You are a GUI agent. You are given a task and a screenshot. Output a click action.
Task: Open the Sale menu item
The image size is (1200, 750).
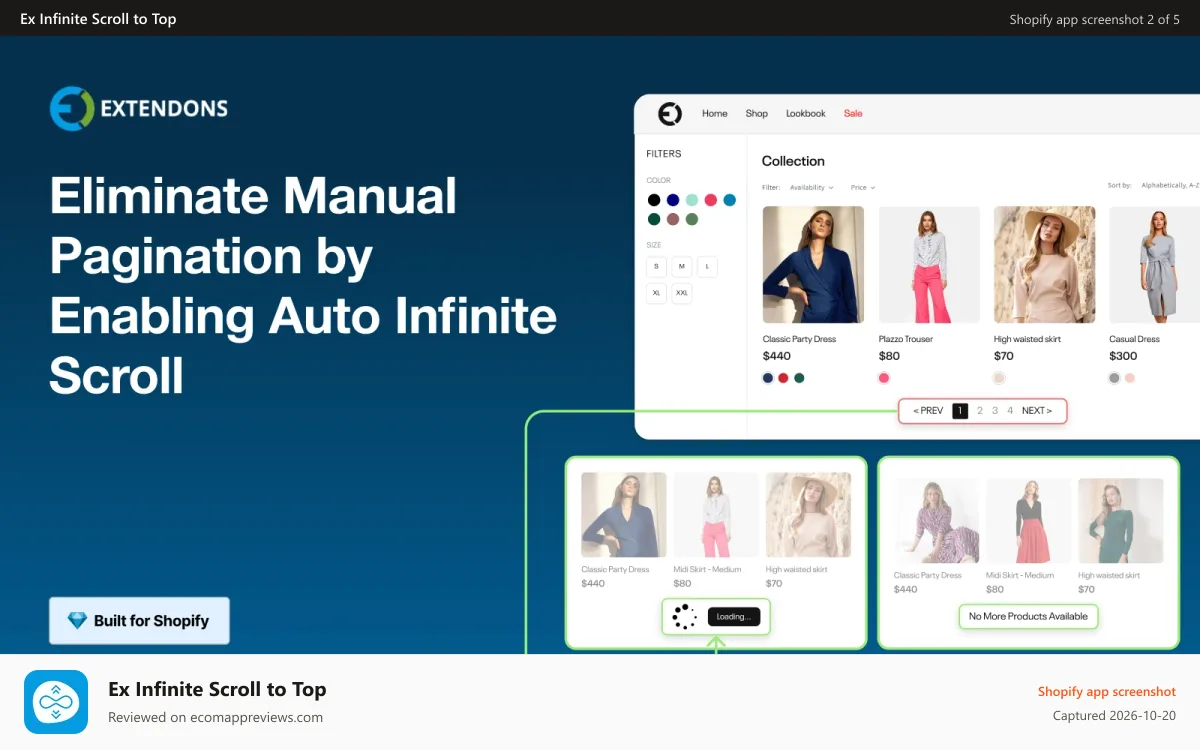pos(853,114)
